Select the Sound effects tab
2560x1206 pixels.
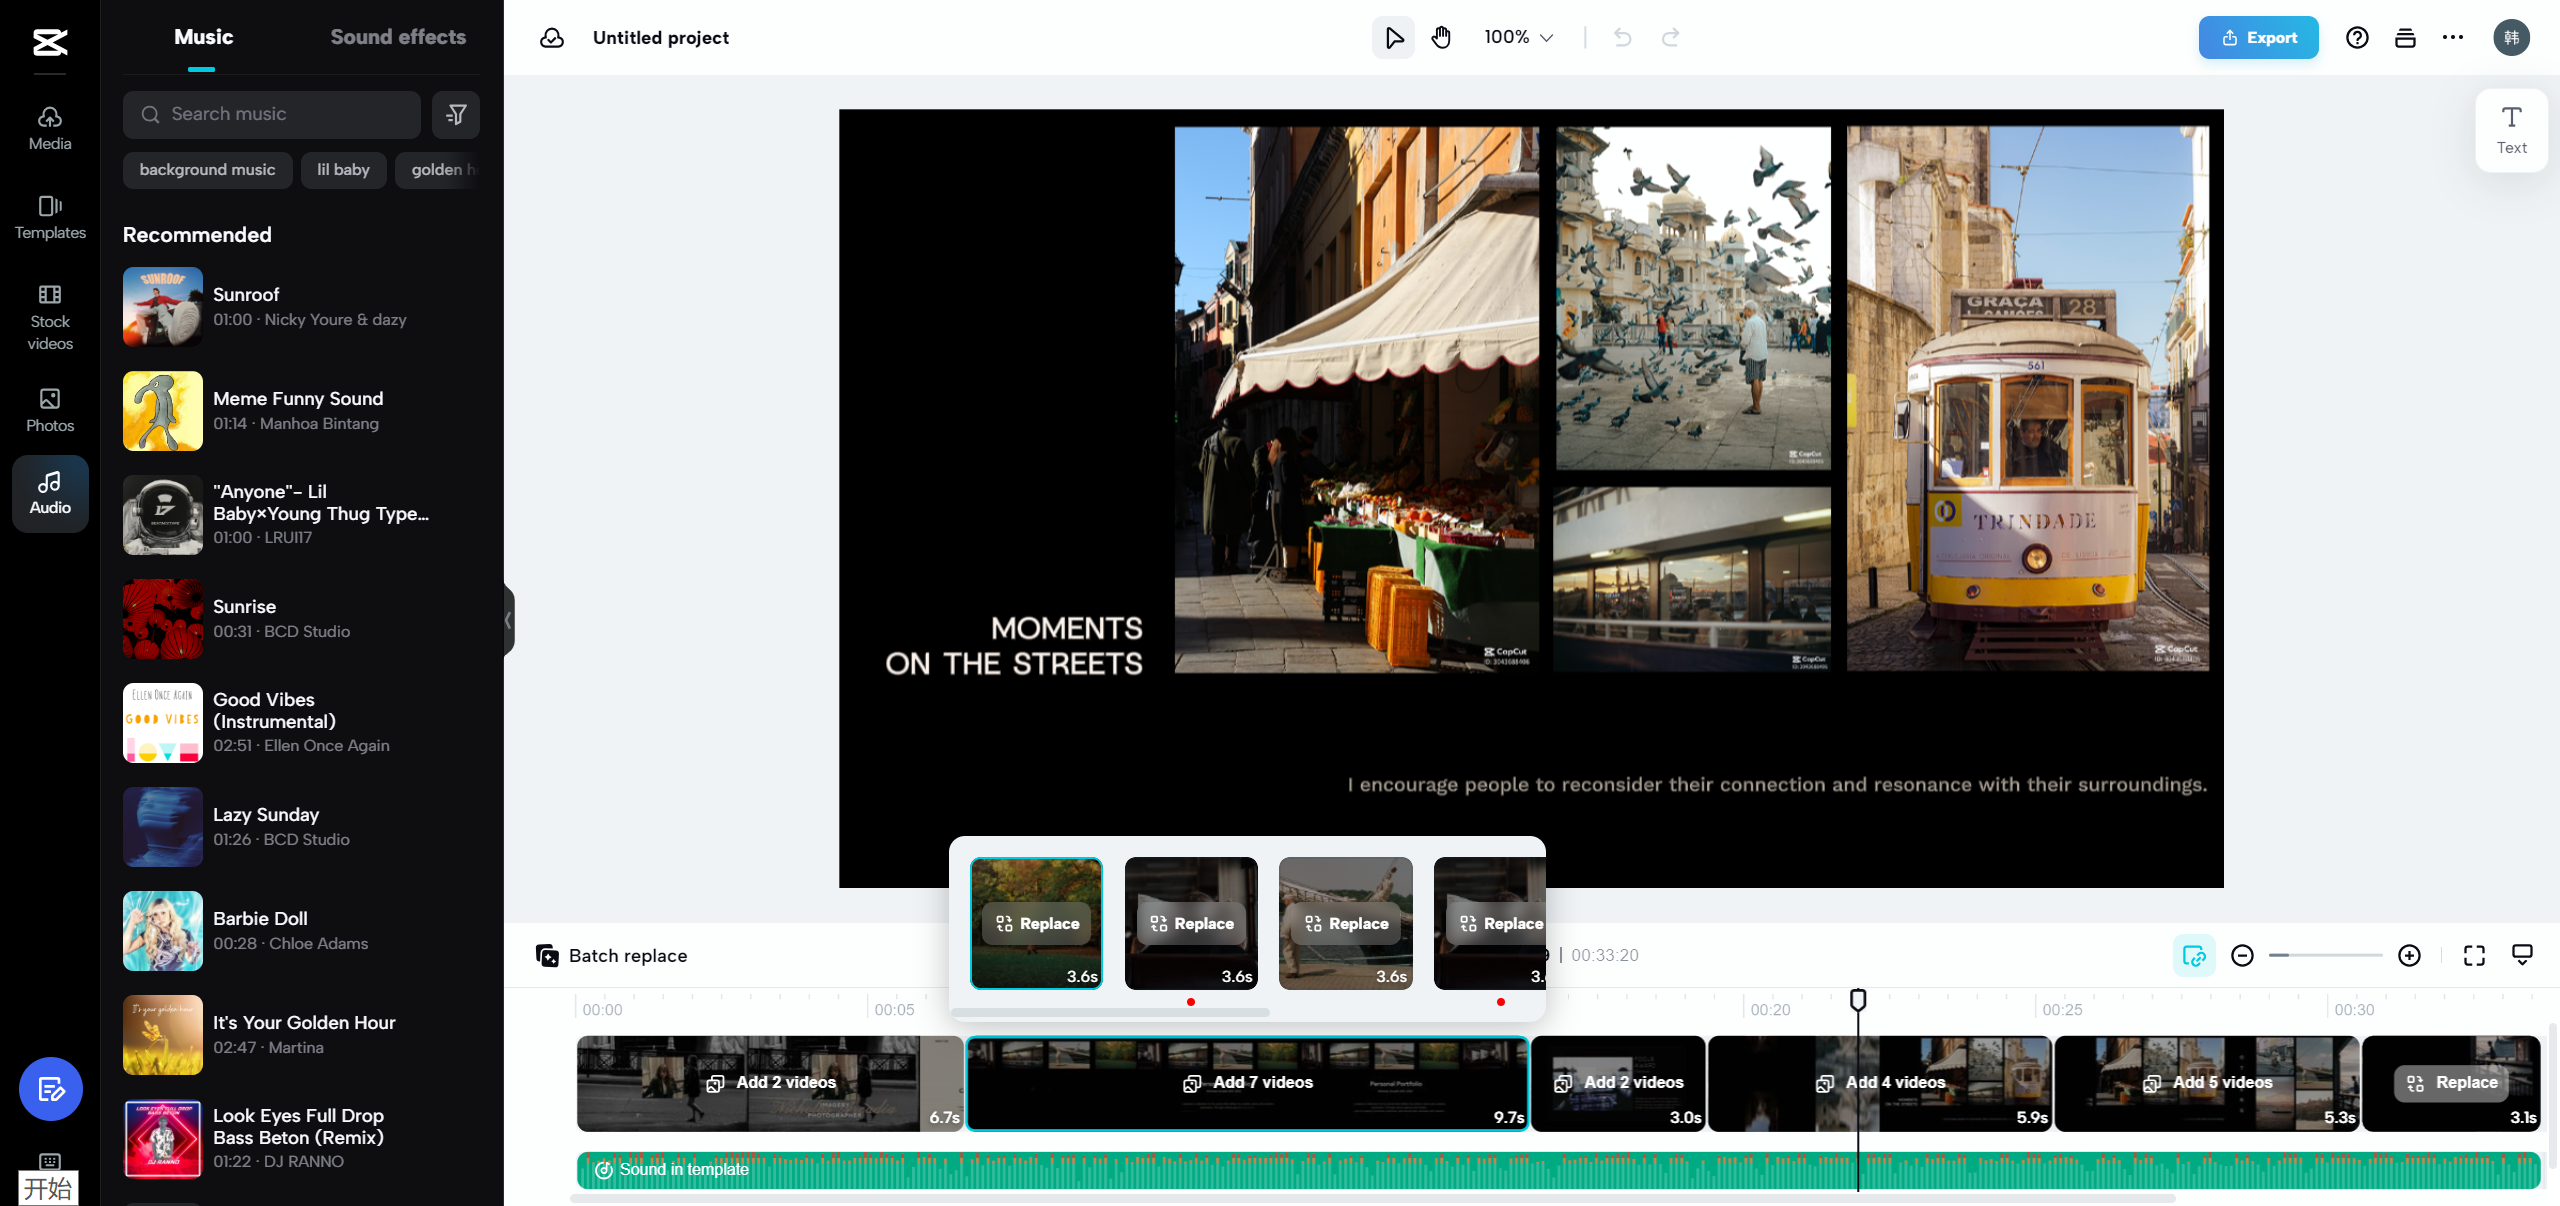tap(398, 36)
